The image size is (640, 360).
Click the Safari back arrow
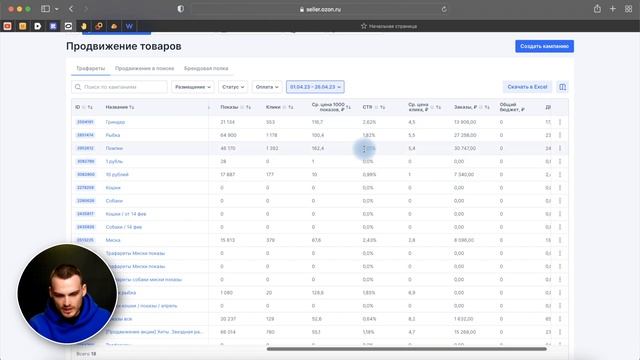(71, 9)
